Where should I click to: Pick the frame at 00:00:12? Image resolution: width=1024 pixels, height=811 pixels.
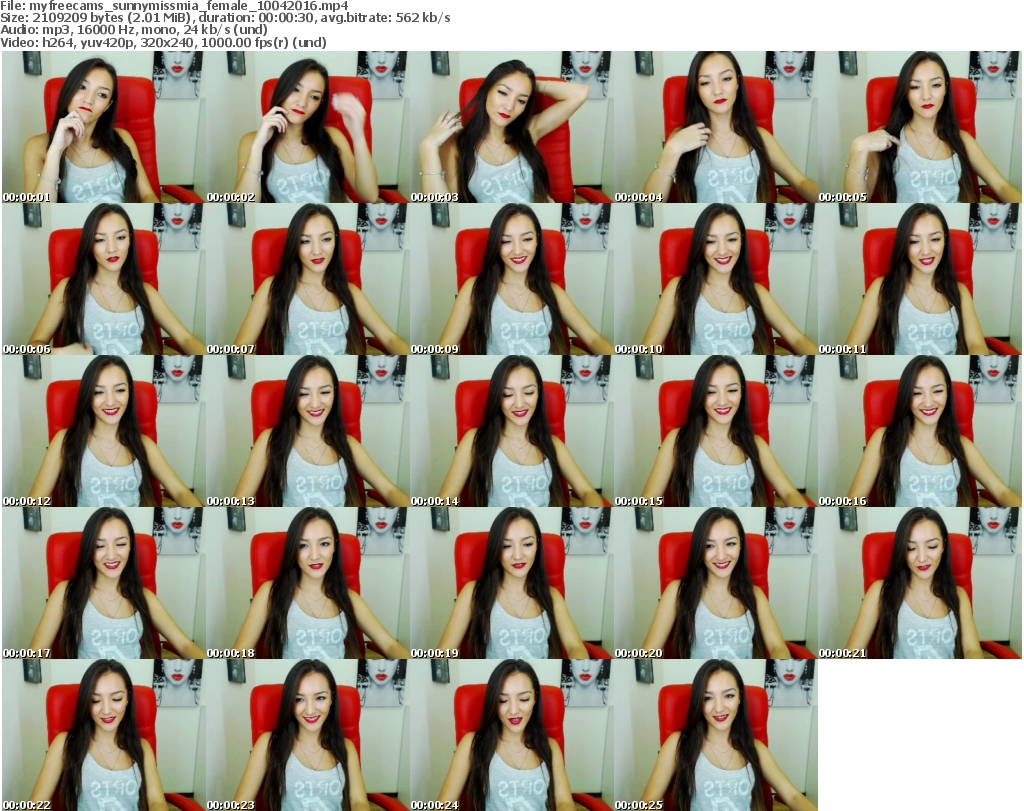pos(103,432)
